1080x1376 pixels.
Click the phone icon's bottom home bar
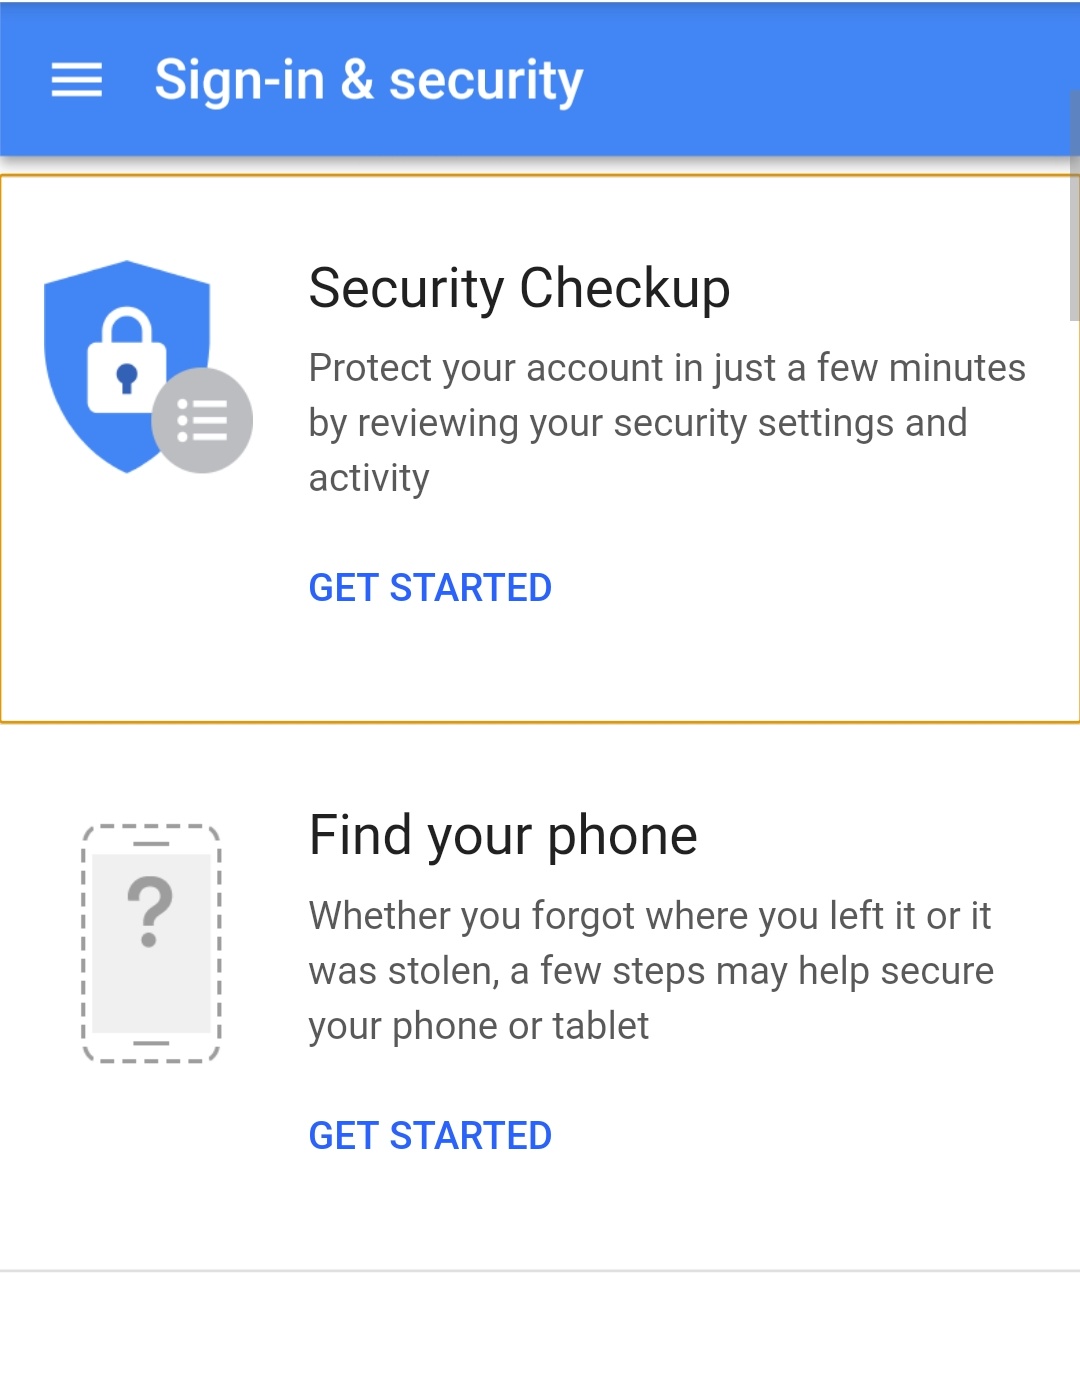(151, 1043)
